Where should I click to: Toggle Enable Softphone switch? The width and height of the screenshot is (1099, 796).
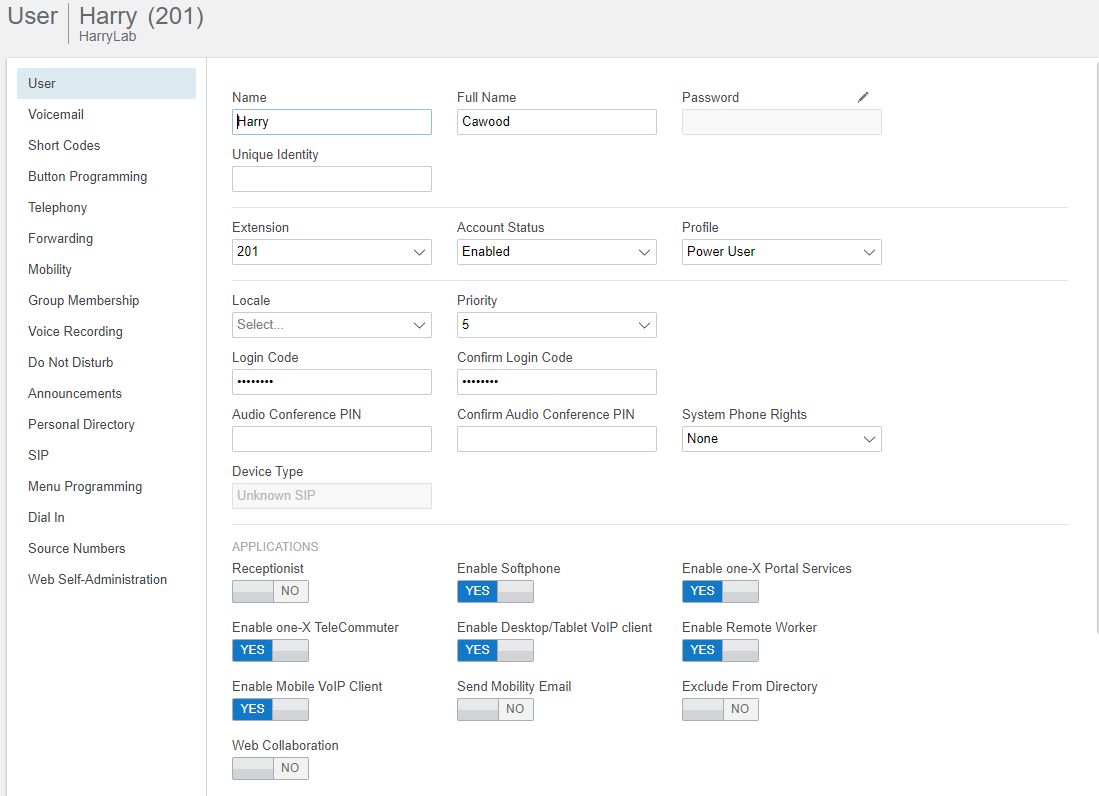click(x=495, y=591)
